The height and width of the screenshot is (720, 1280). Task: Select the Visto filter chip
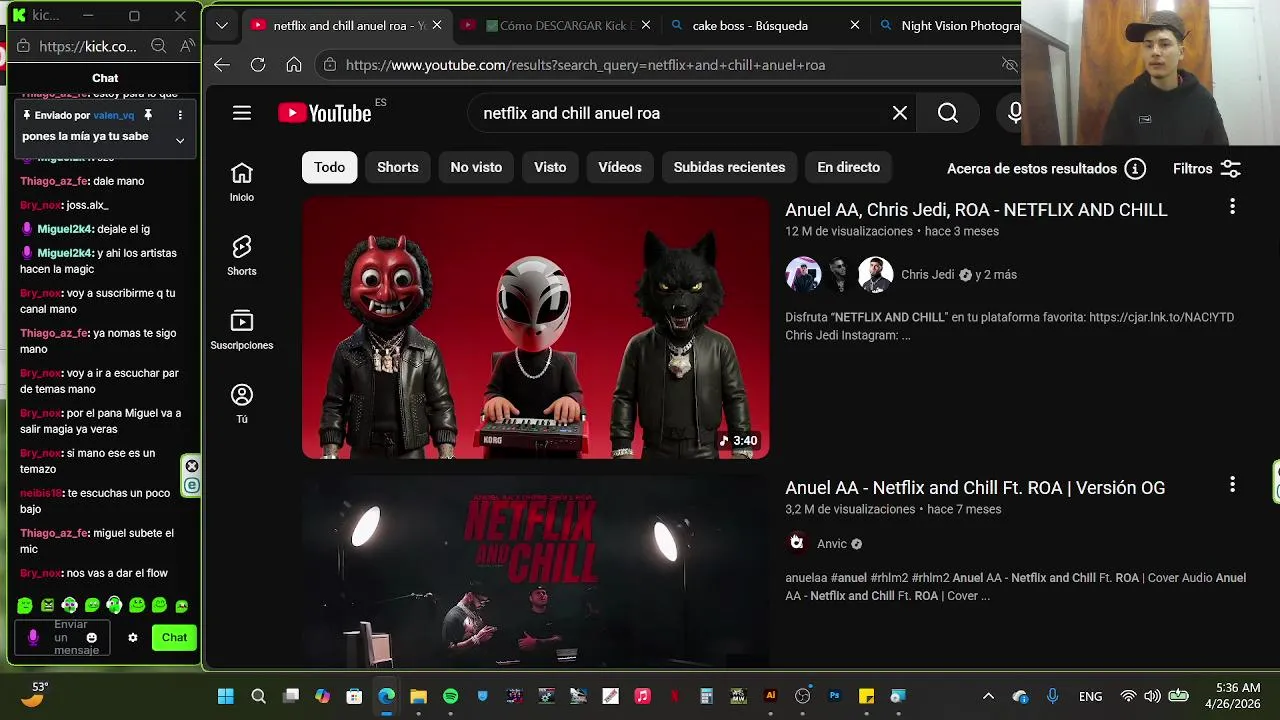coord(550,167)
